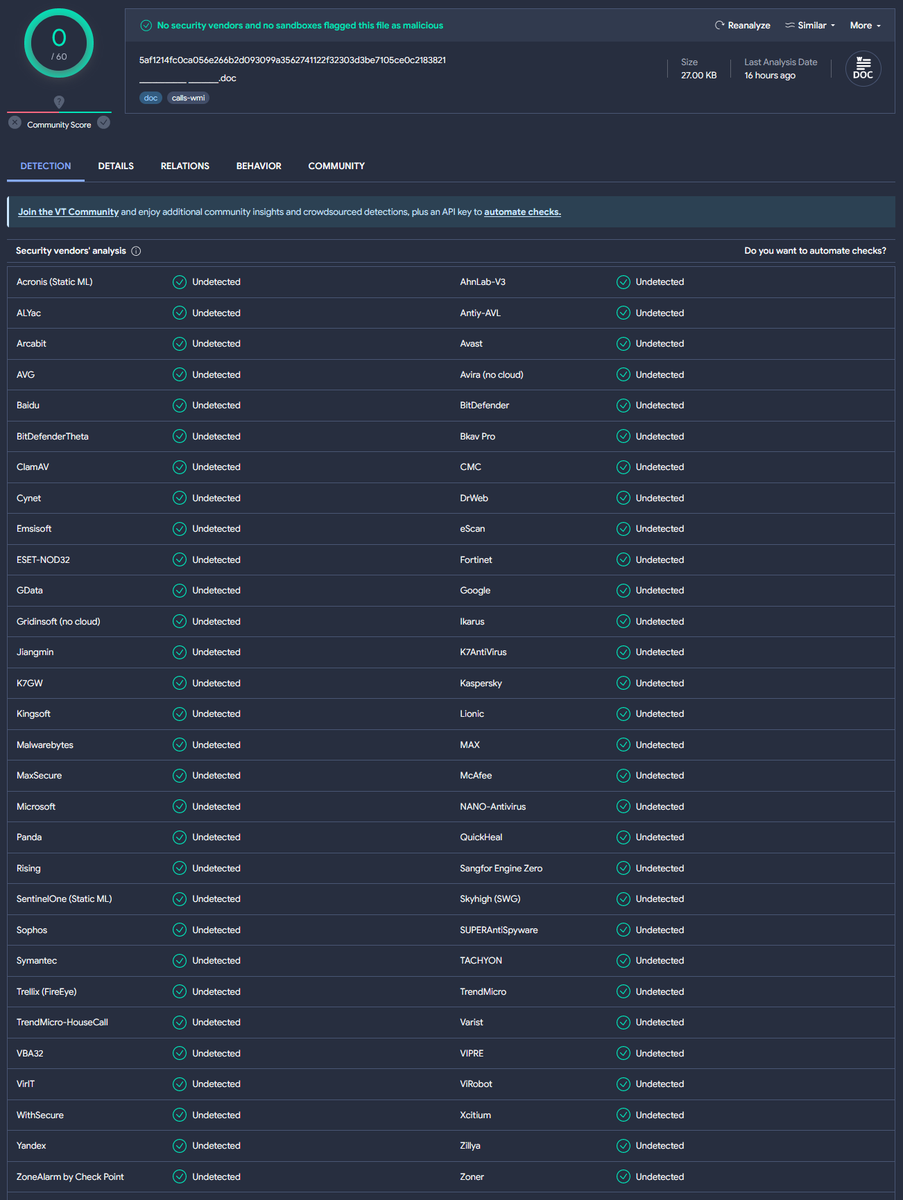Click the 'Avira (no cloud)' vendor name
903x1200 pixels.
pos(492,375)
